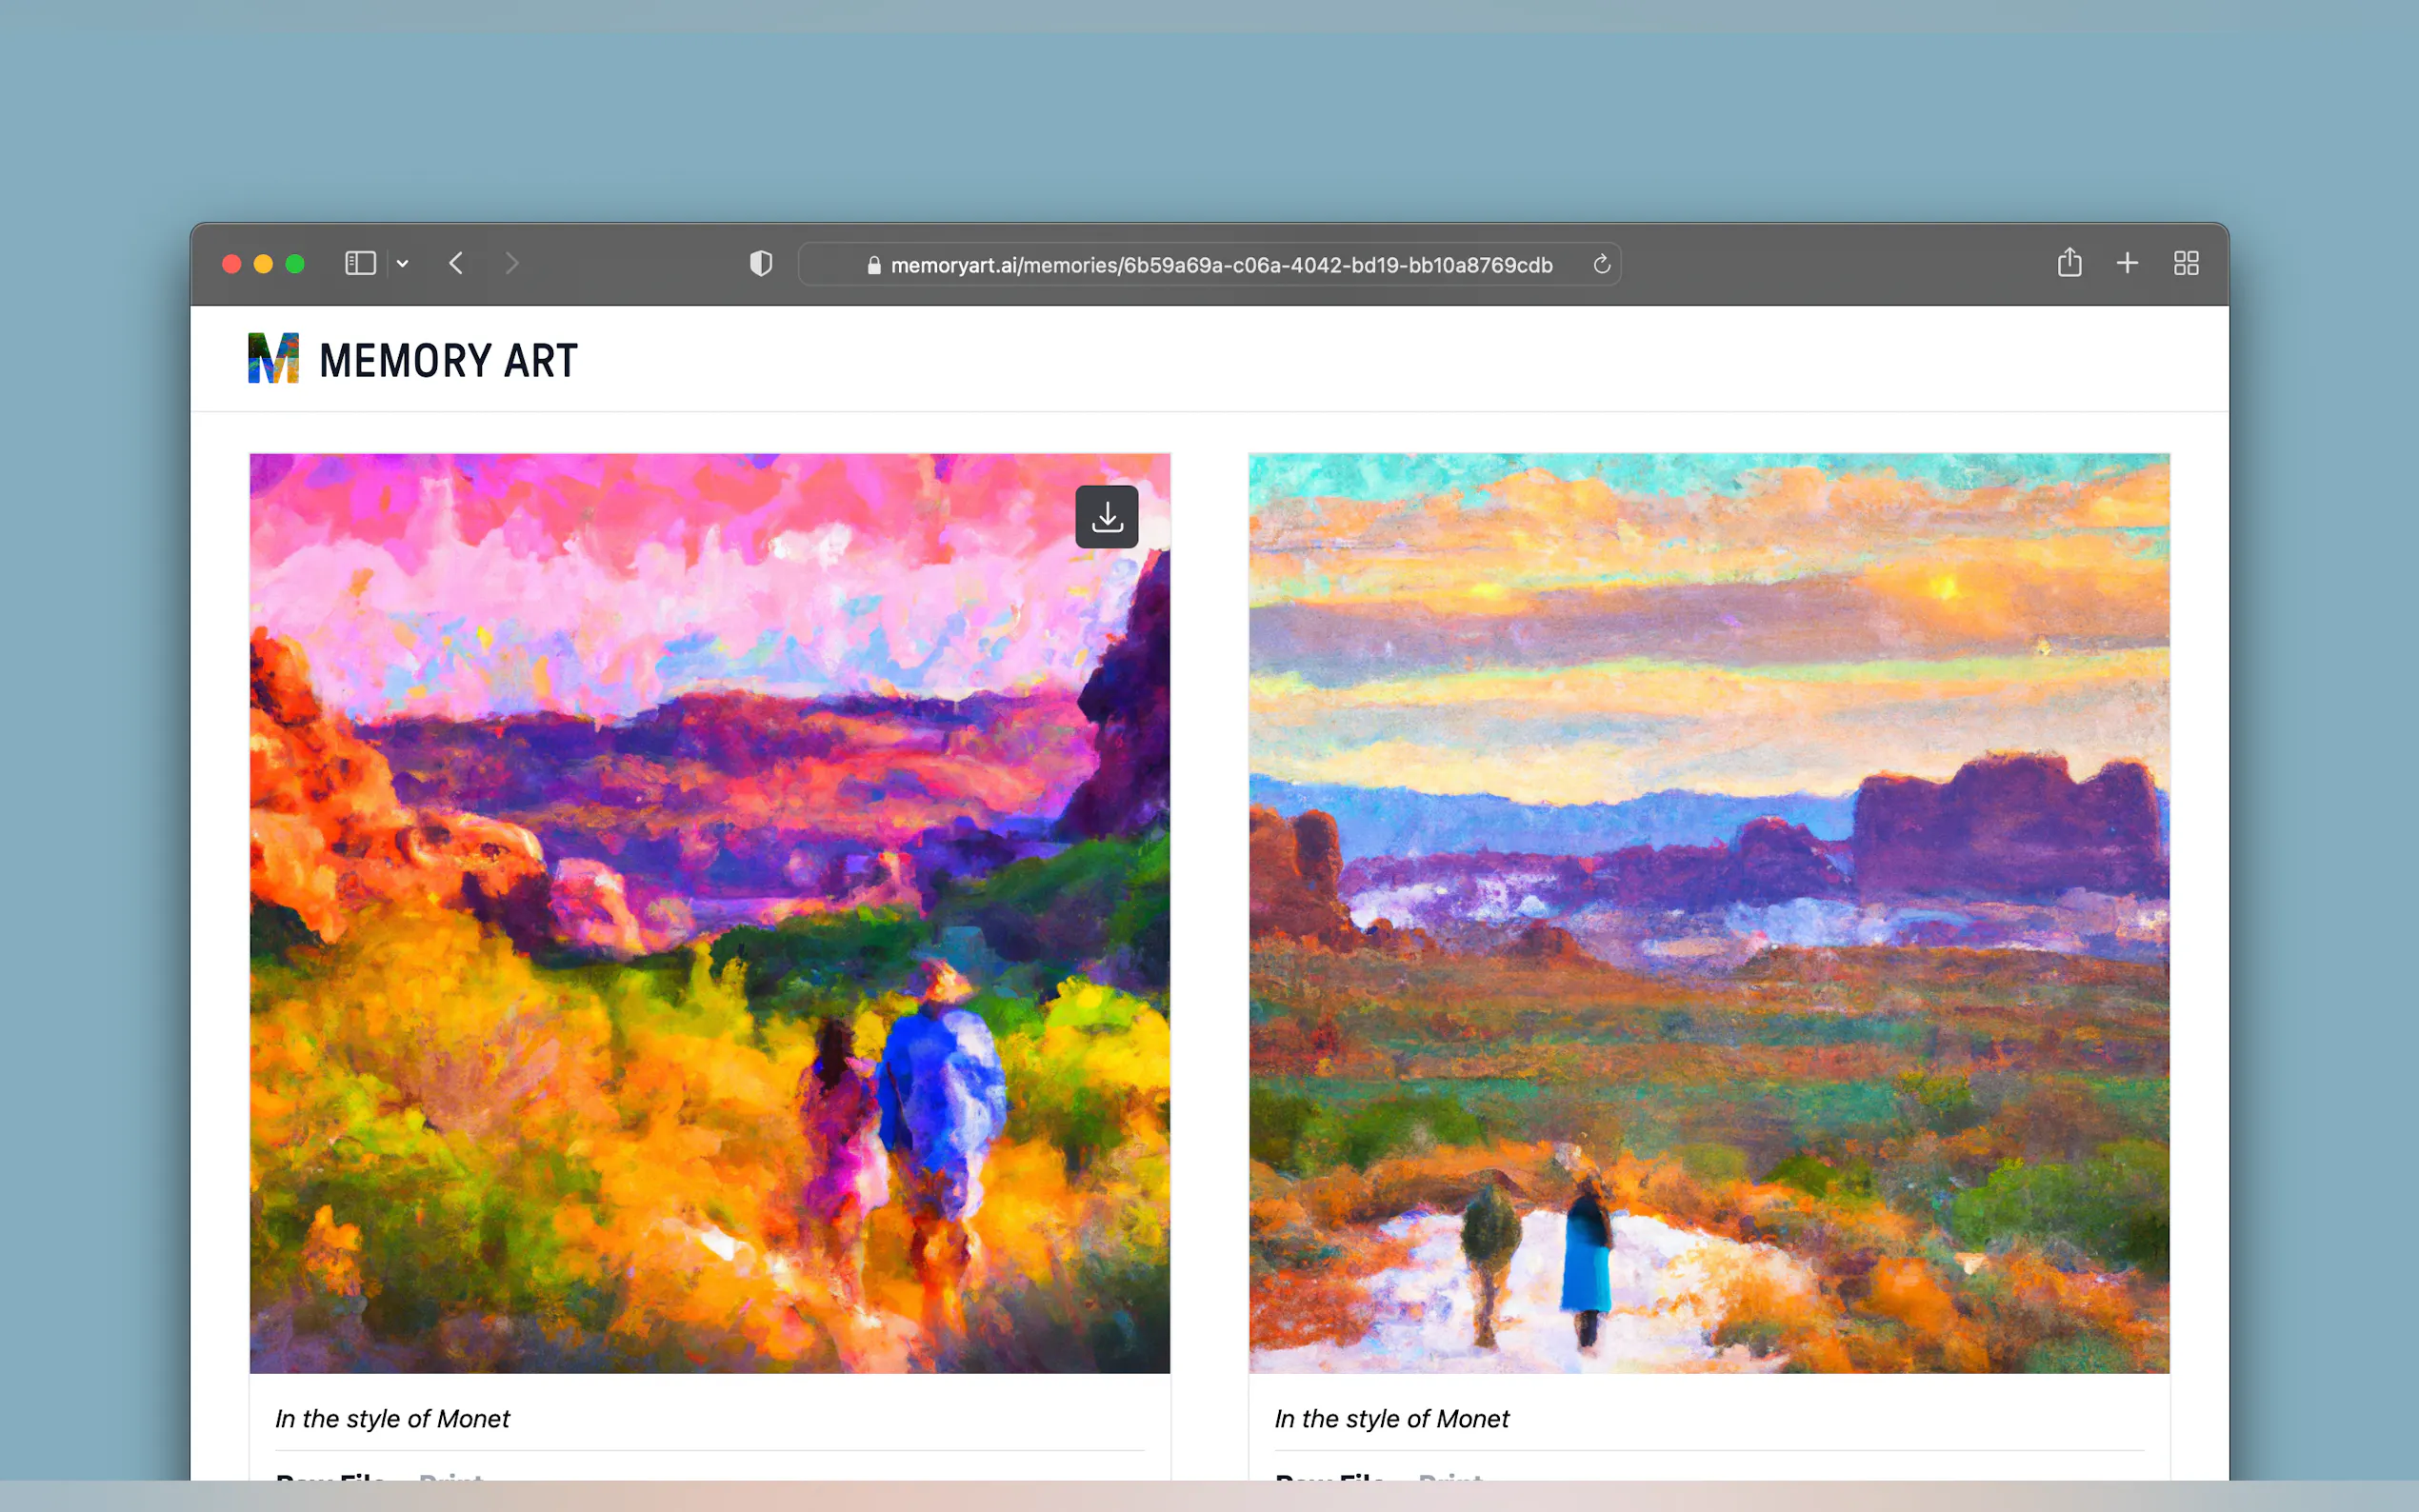2419x1512 pixels.
Task: Show the tab overview grid
Action: (2186, 263)
